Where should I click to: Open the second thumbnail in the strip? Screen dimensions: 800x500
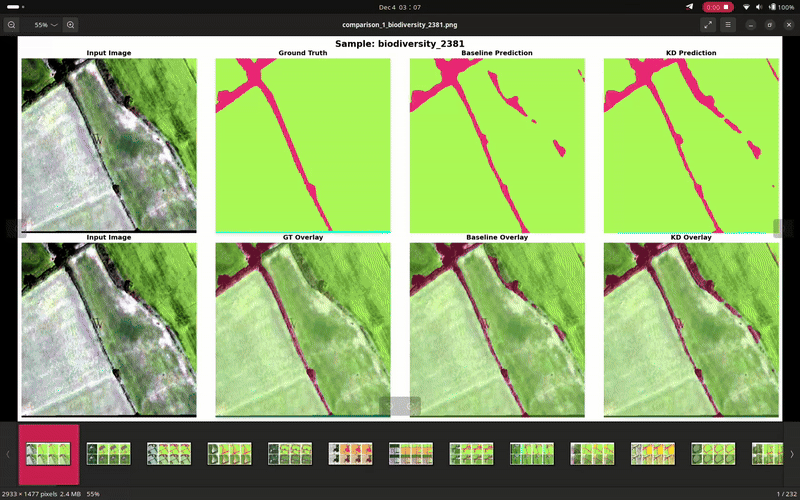pyautogui.click(x=110, y=453)
